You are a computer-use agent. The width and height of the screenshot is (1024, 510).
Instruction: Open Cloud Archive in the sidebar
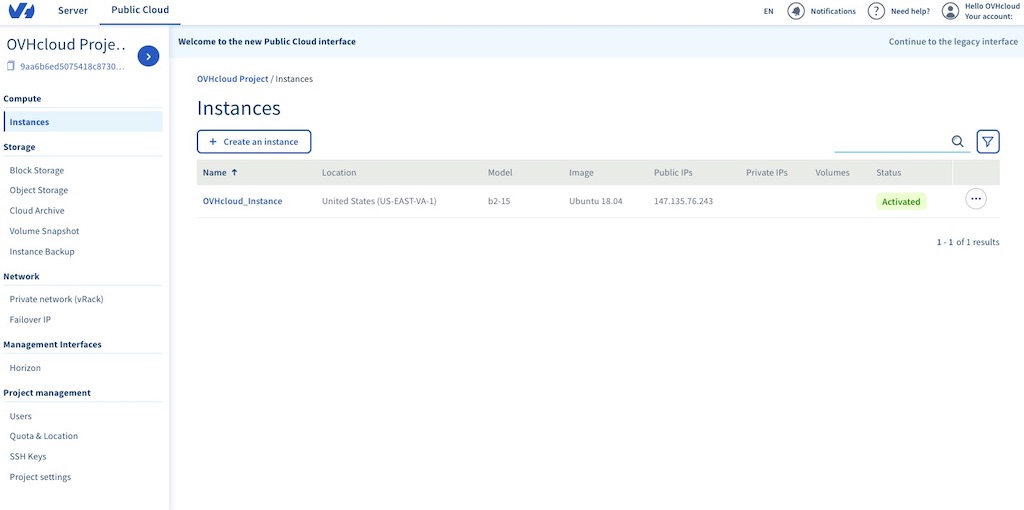[x=37, y=210]
